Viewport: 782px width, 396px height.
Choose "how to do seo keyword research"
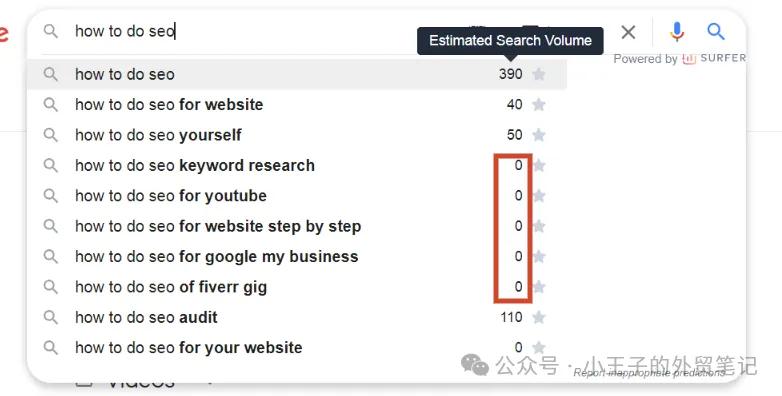pyautogui.click(x=296, y=166)
